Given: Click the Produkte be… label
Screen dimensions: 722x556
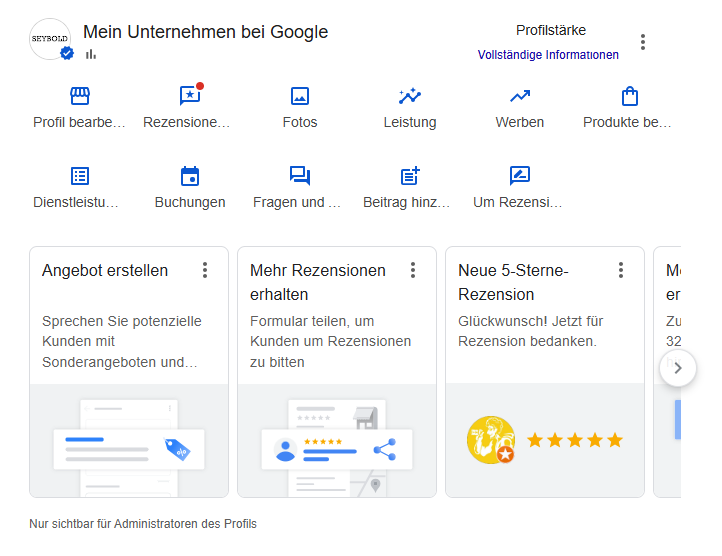Looking at the screenshot, I should coord(627,123).
